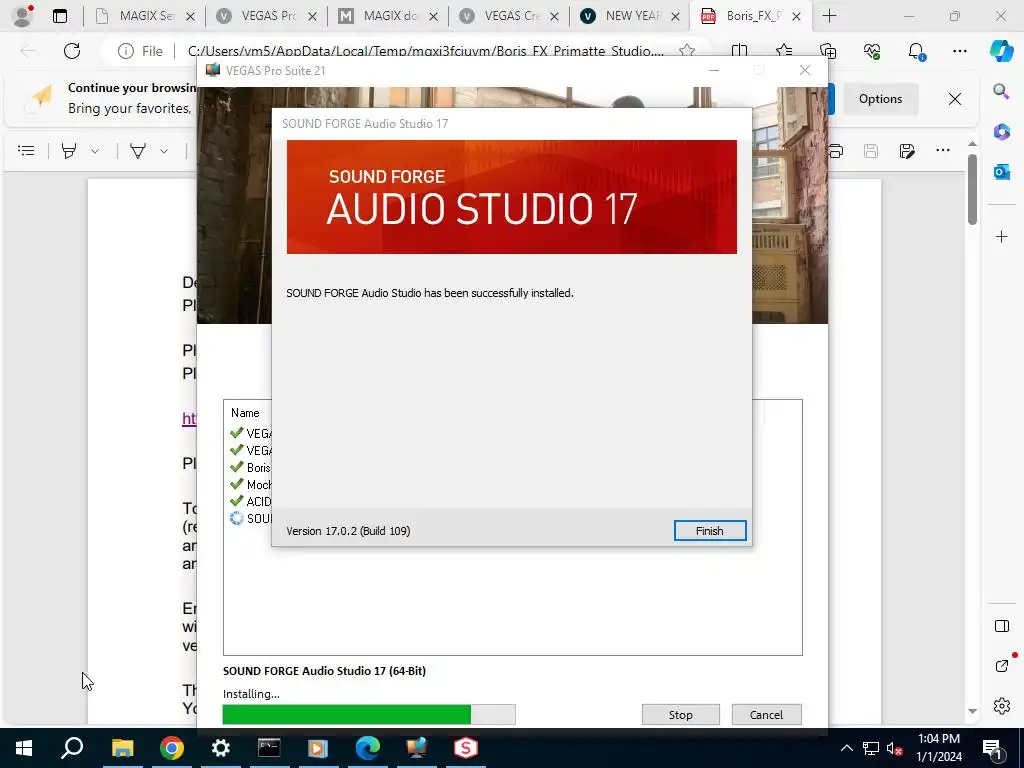
Task: Close the Boris_FX PDF browser tab
Action: [796, 16]
